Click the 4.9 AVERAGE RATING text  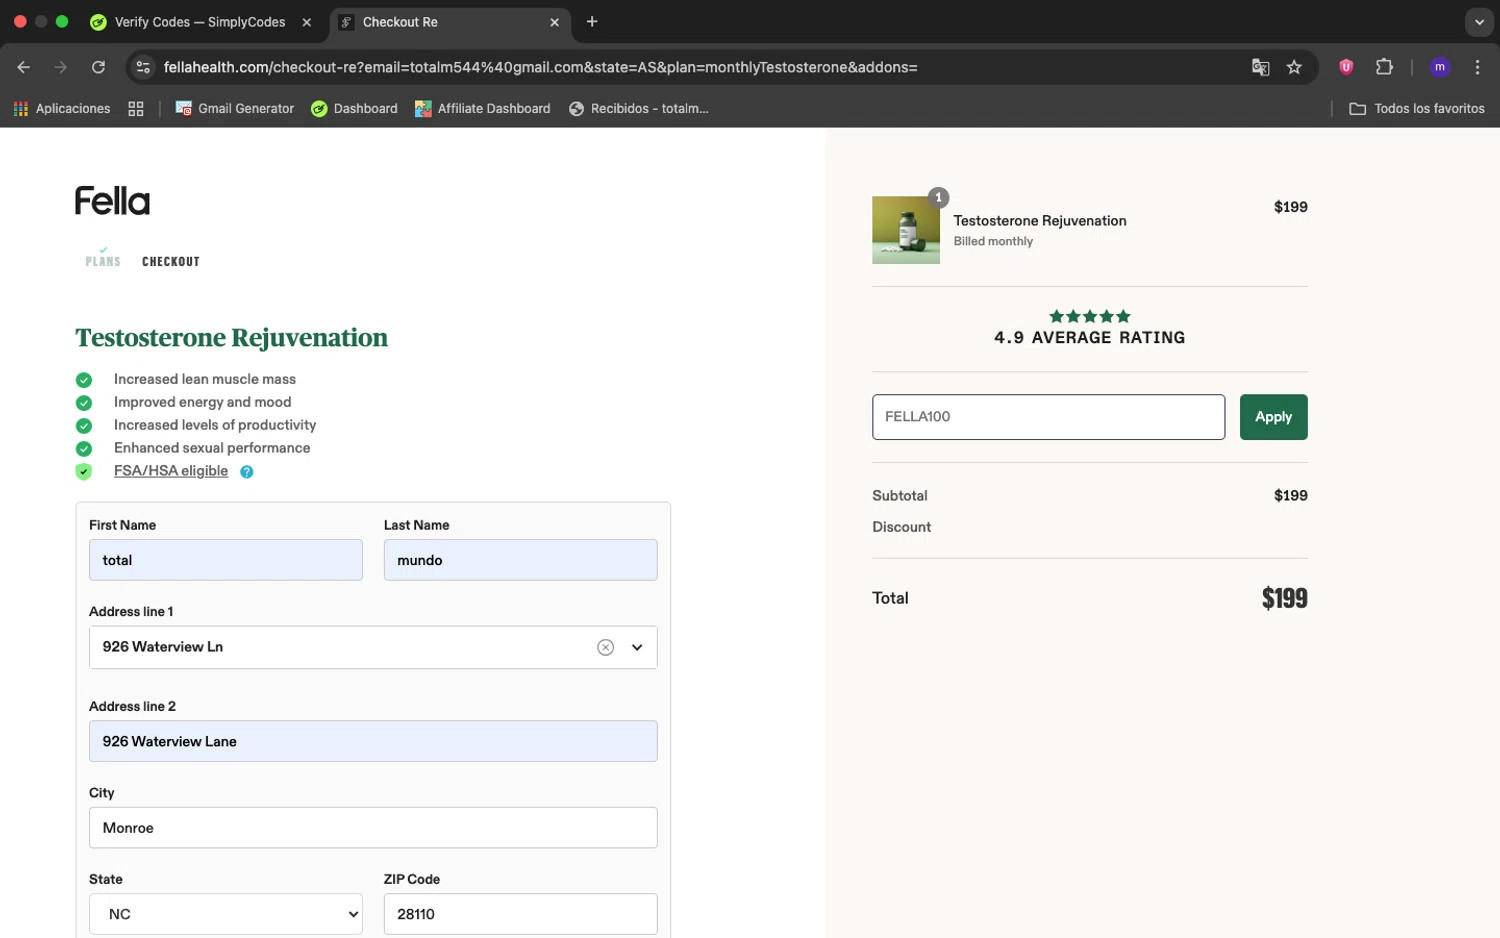pyautogui.click(x=1090, y=338)
